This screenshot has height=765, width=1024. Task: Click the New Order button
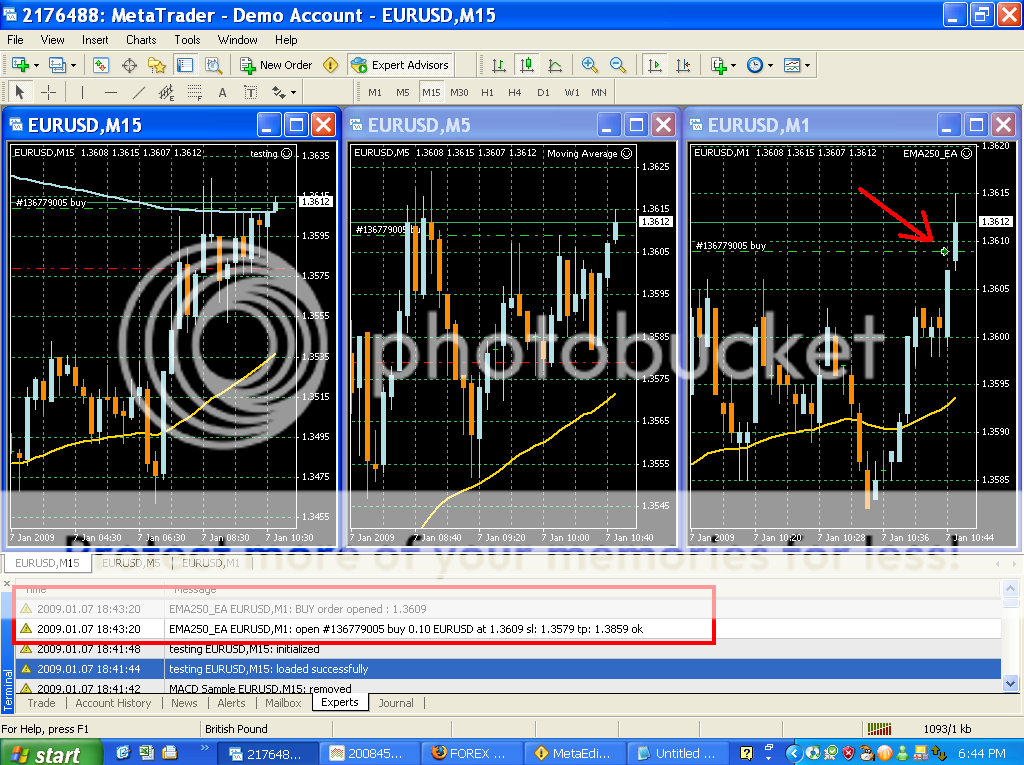pyautogui.click(x=276, y=65)
